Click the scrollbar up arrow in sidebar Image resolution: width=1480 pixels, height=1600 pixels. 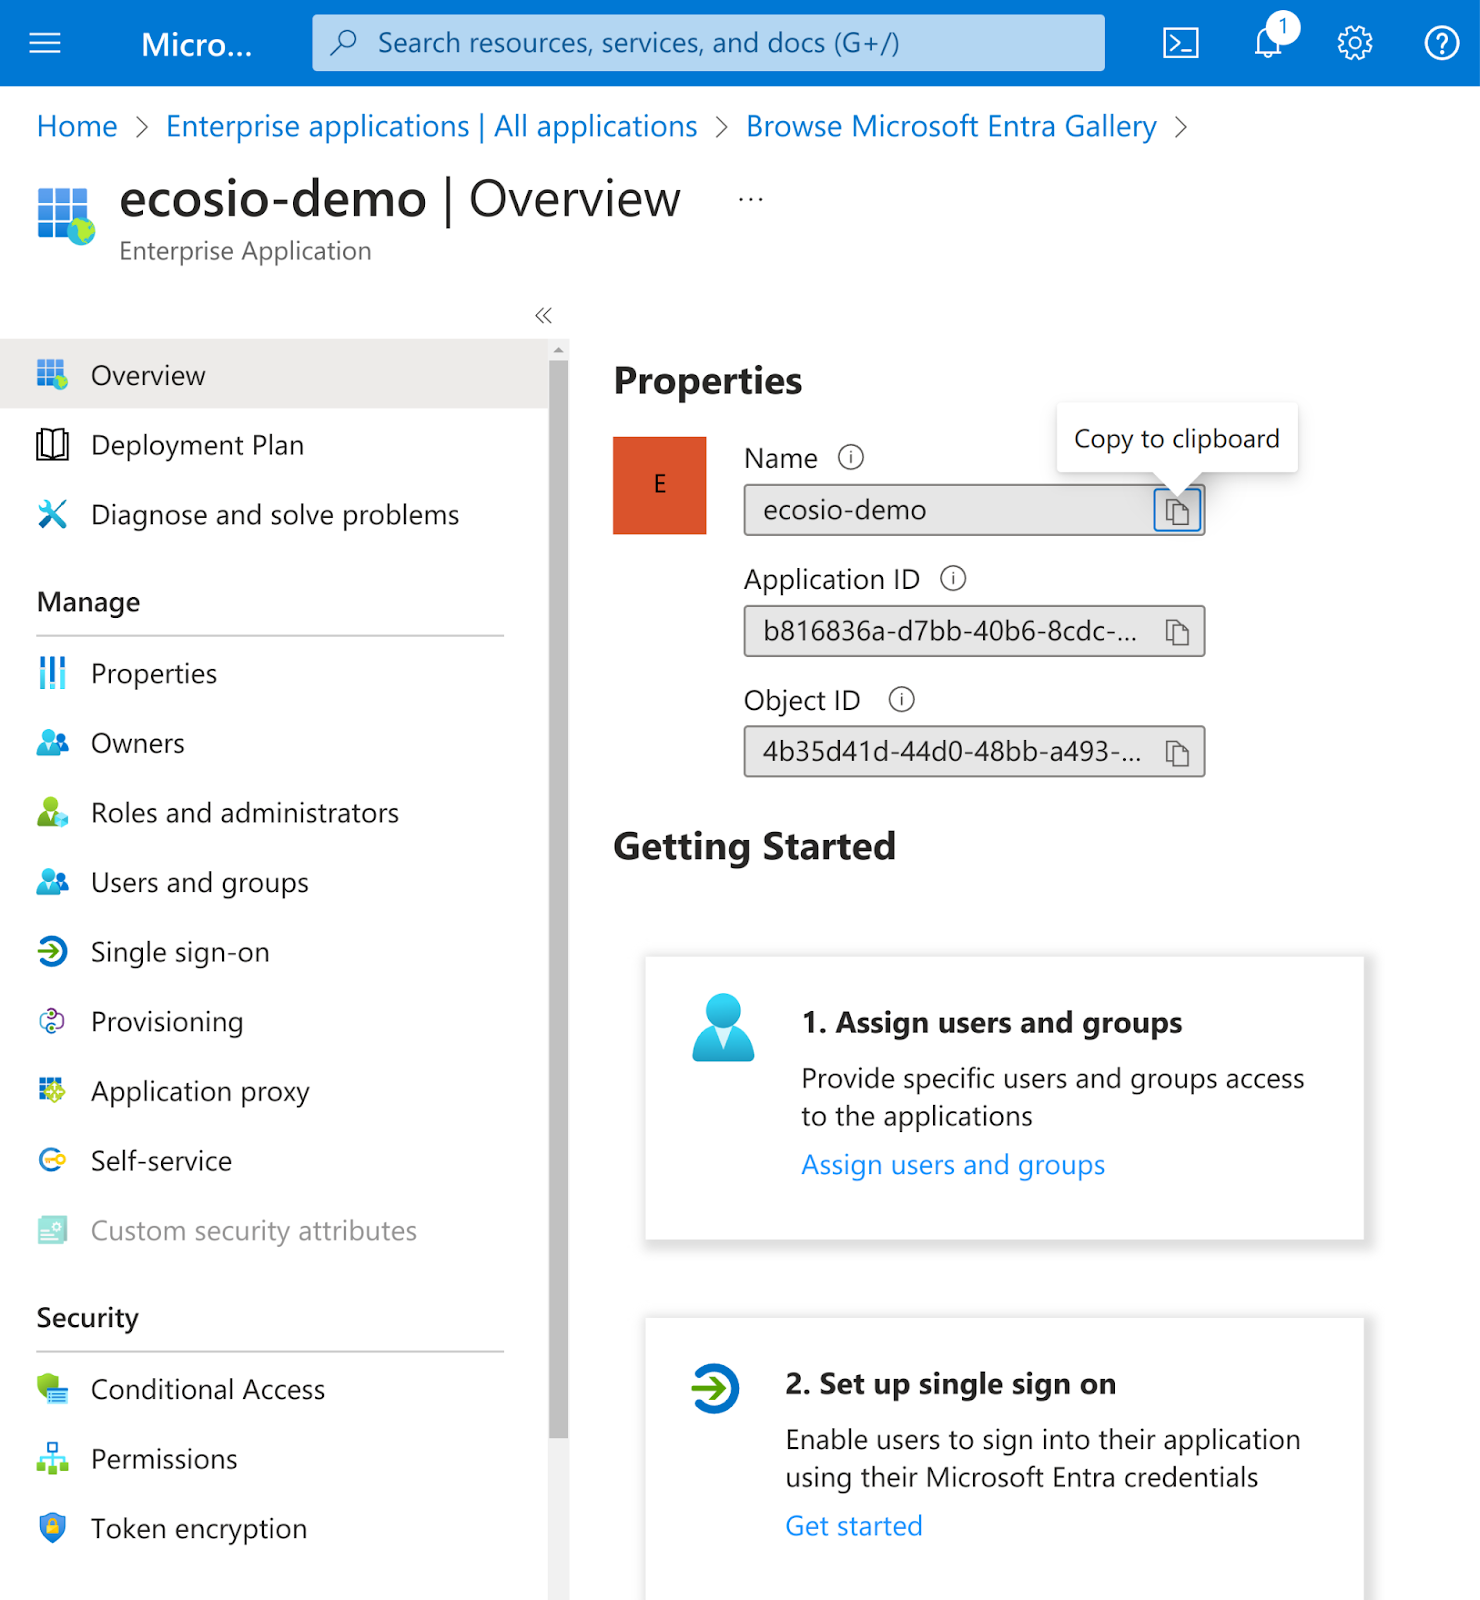pos(558,350)
